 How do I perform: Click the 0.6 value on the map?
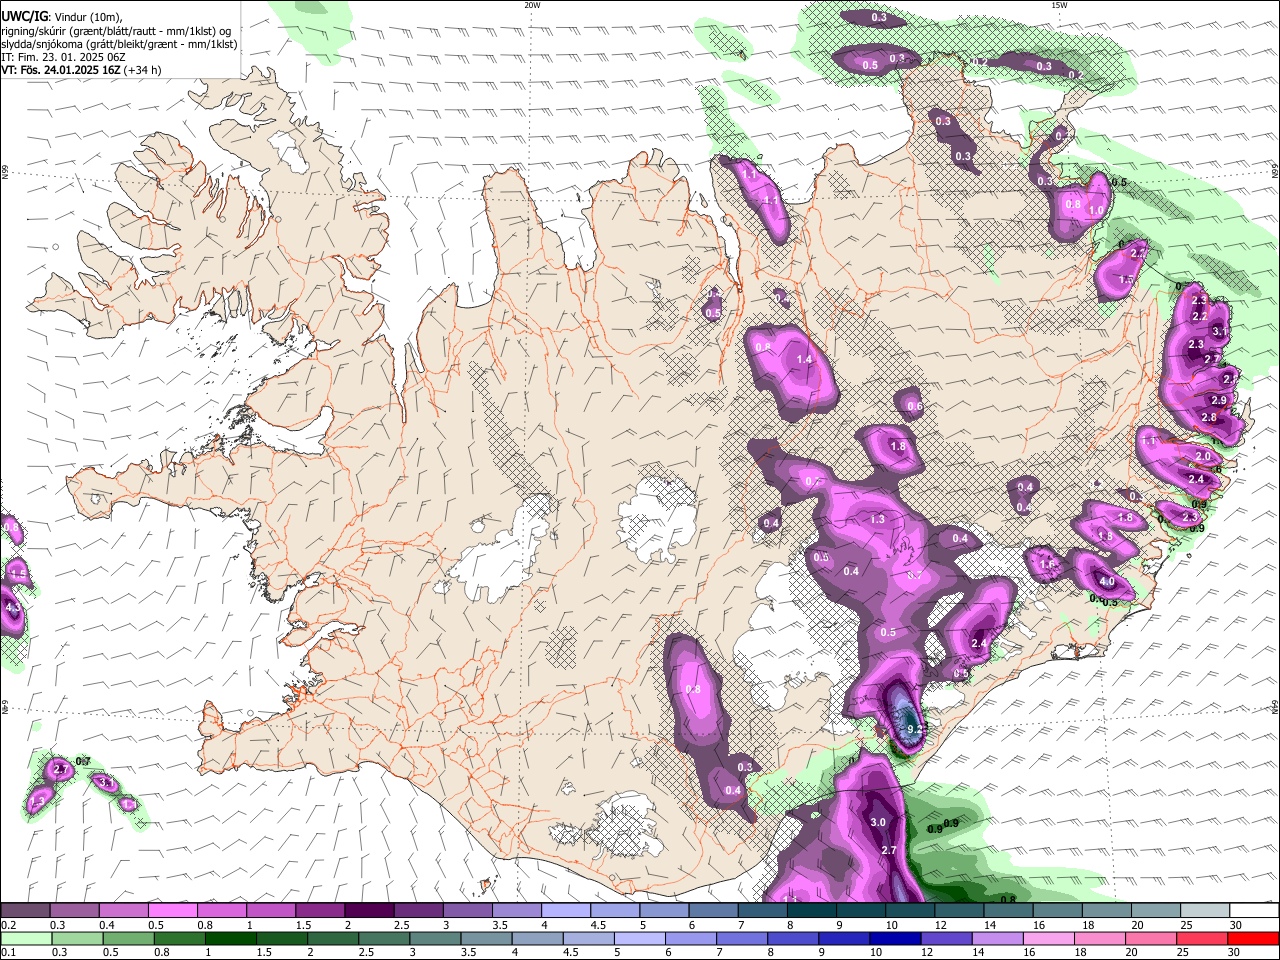pos(914,406)
